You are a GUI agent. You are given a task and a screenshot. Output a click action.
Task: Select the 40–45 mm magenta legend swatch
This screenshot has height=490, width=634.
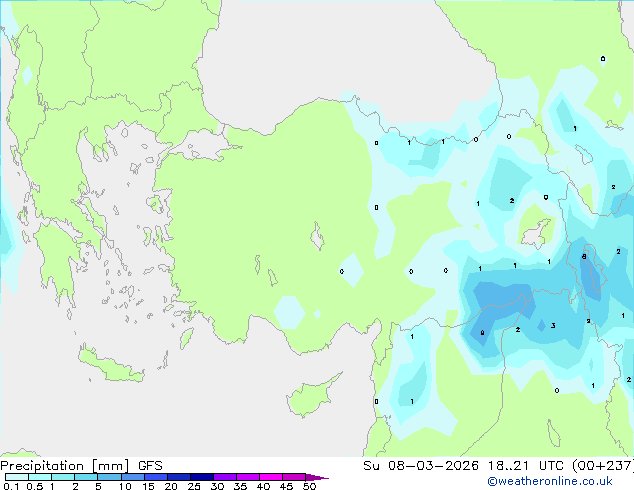pos(271,477)
